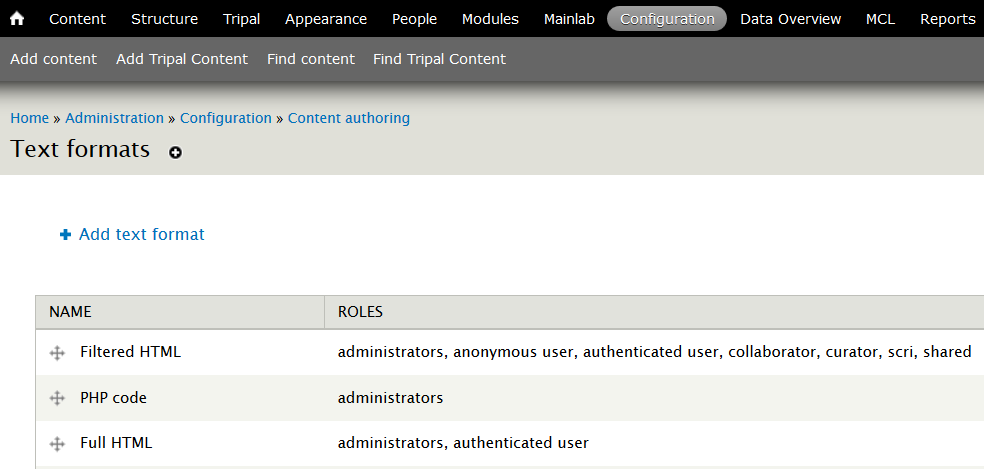Click Add text format link
Viewport: 984px width, 469px height.
(x=141, y=234)
